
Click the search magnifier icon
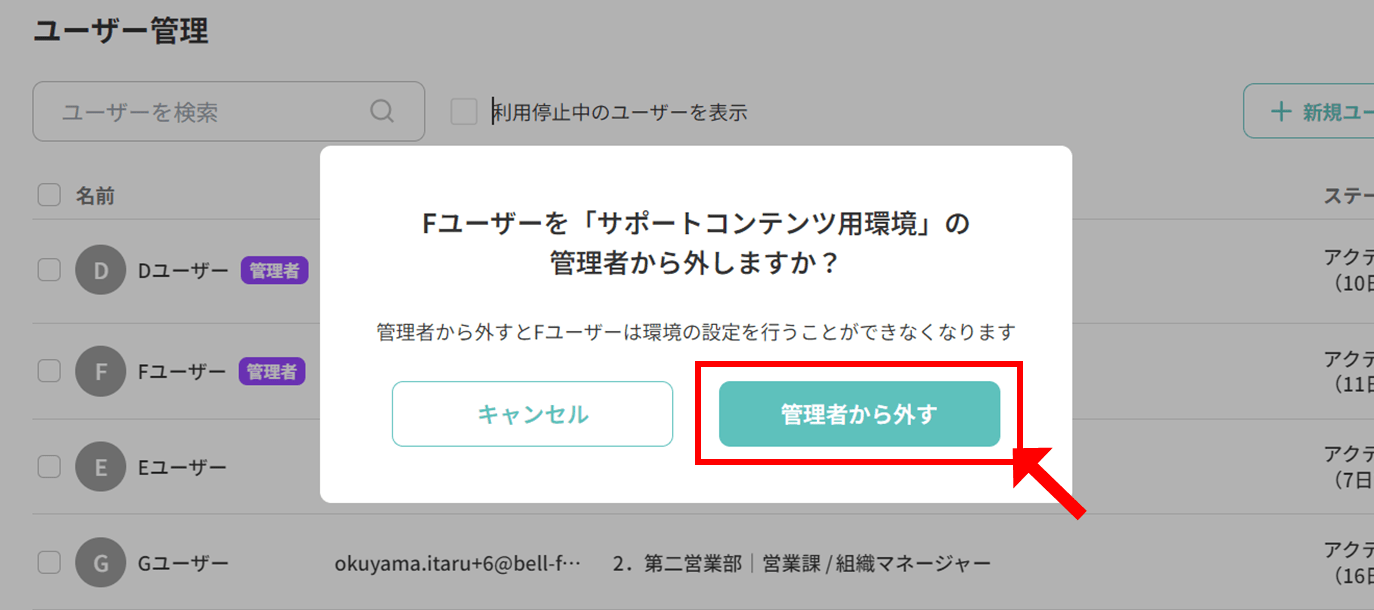tap(382, 111)
